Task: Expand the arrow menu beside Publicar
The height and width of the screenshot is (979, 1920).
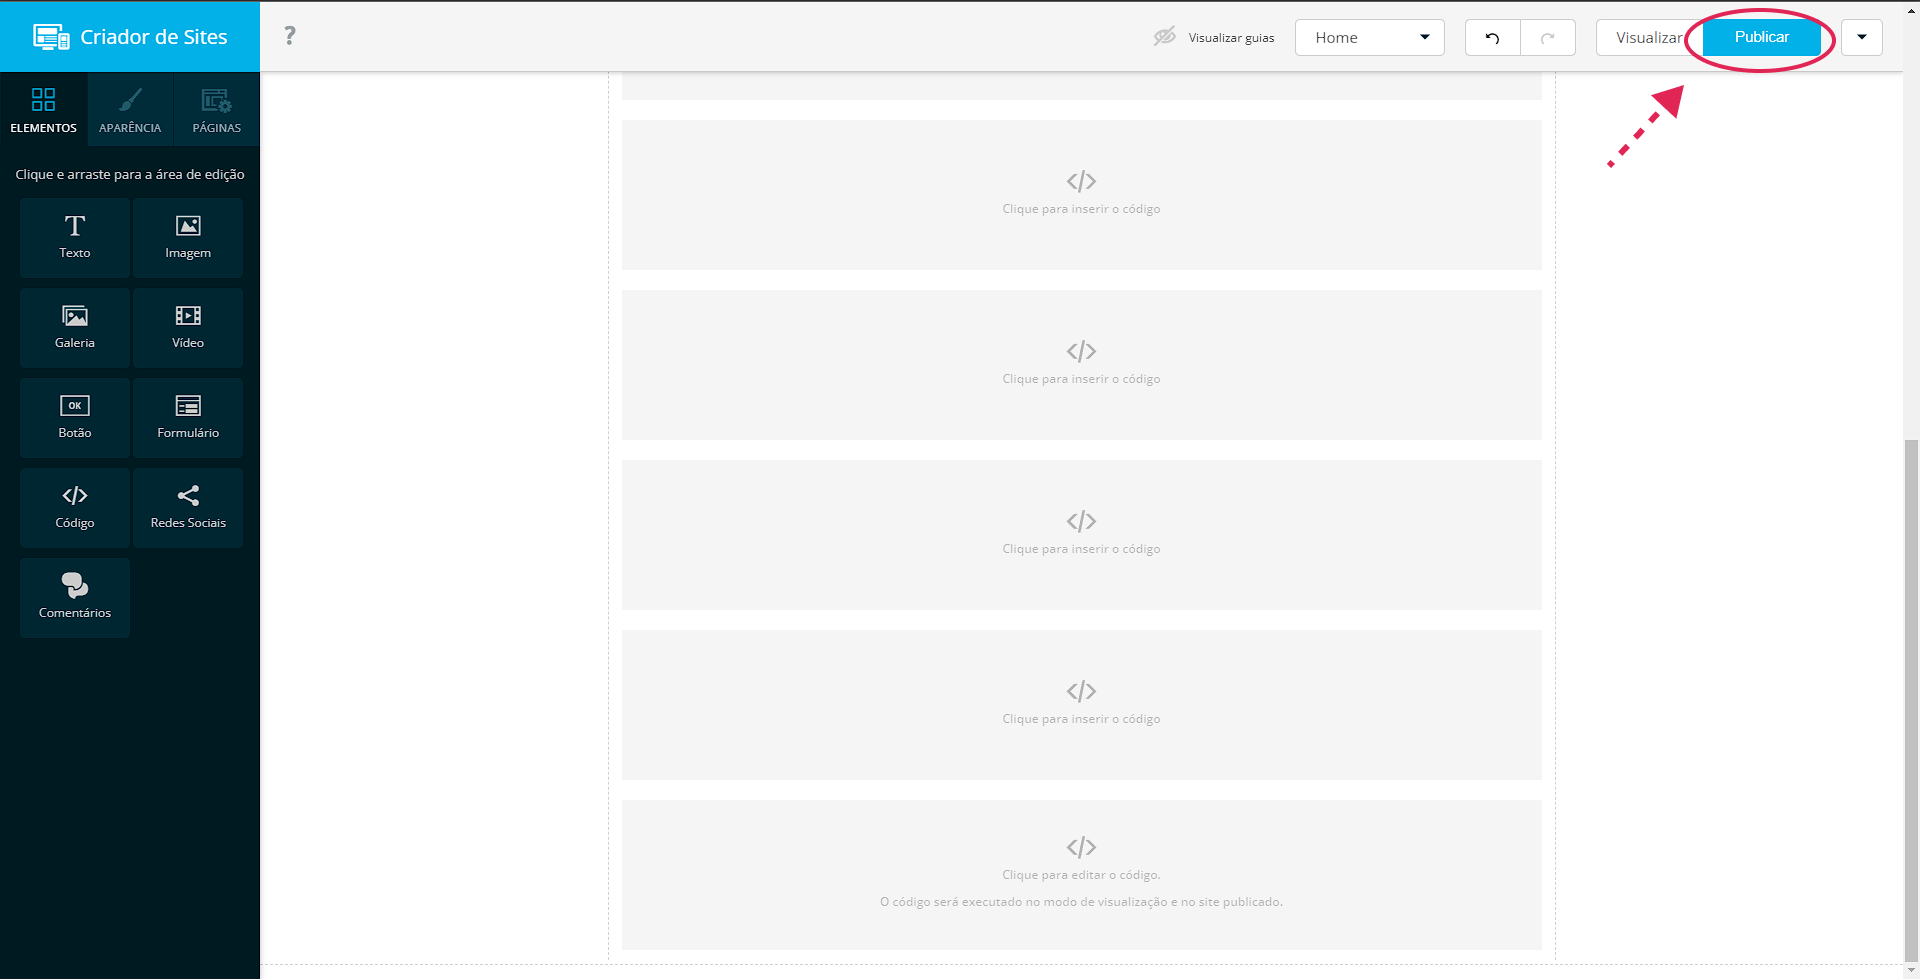Action: (x=1862, y=38)
